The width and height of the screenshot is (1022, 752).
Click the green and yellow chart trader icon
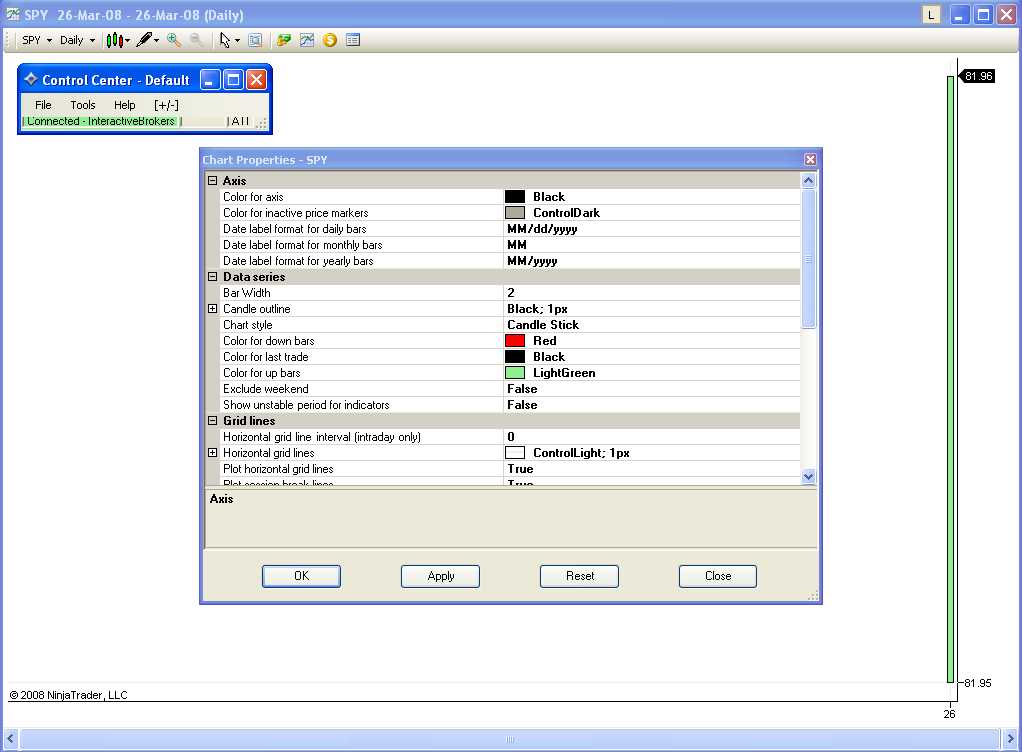coord(284,40)
